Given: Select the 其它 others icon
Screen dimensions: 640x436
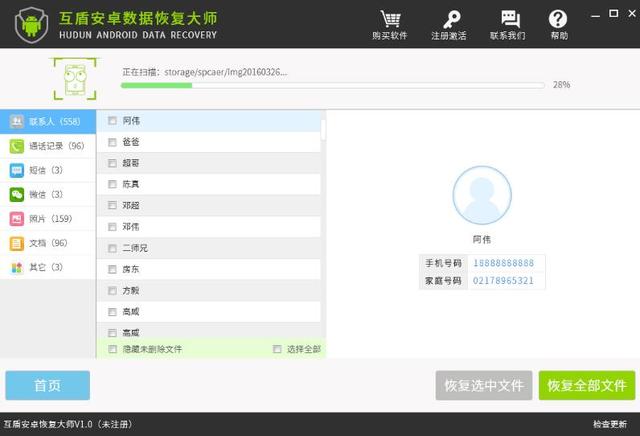Looking at the screenshot, I should click(x=17, y=267).
